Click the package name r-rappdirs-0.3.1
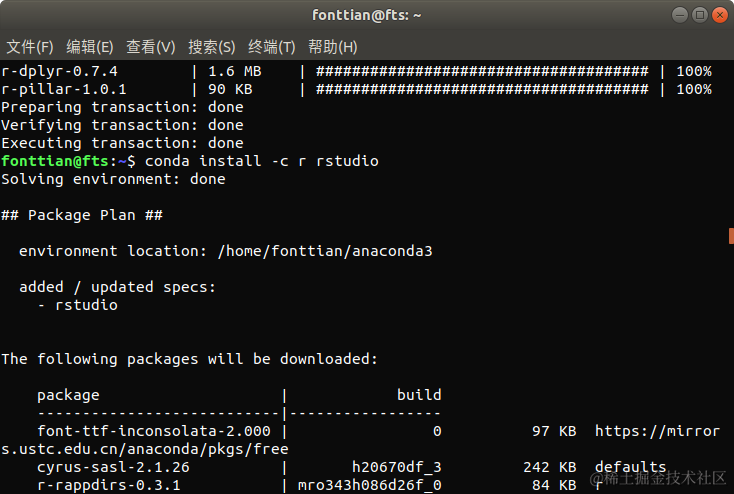 click(109, 485)
